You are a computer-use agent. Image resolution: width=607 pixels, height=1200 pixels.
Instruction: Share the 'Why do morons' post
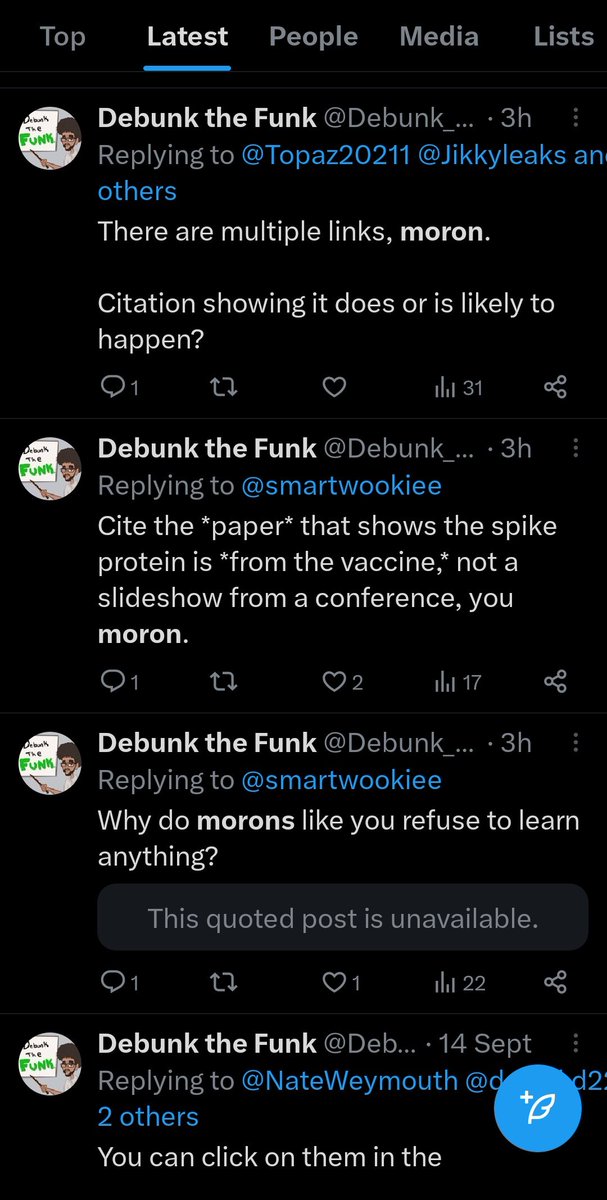[x=555, y=983]
